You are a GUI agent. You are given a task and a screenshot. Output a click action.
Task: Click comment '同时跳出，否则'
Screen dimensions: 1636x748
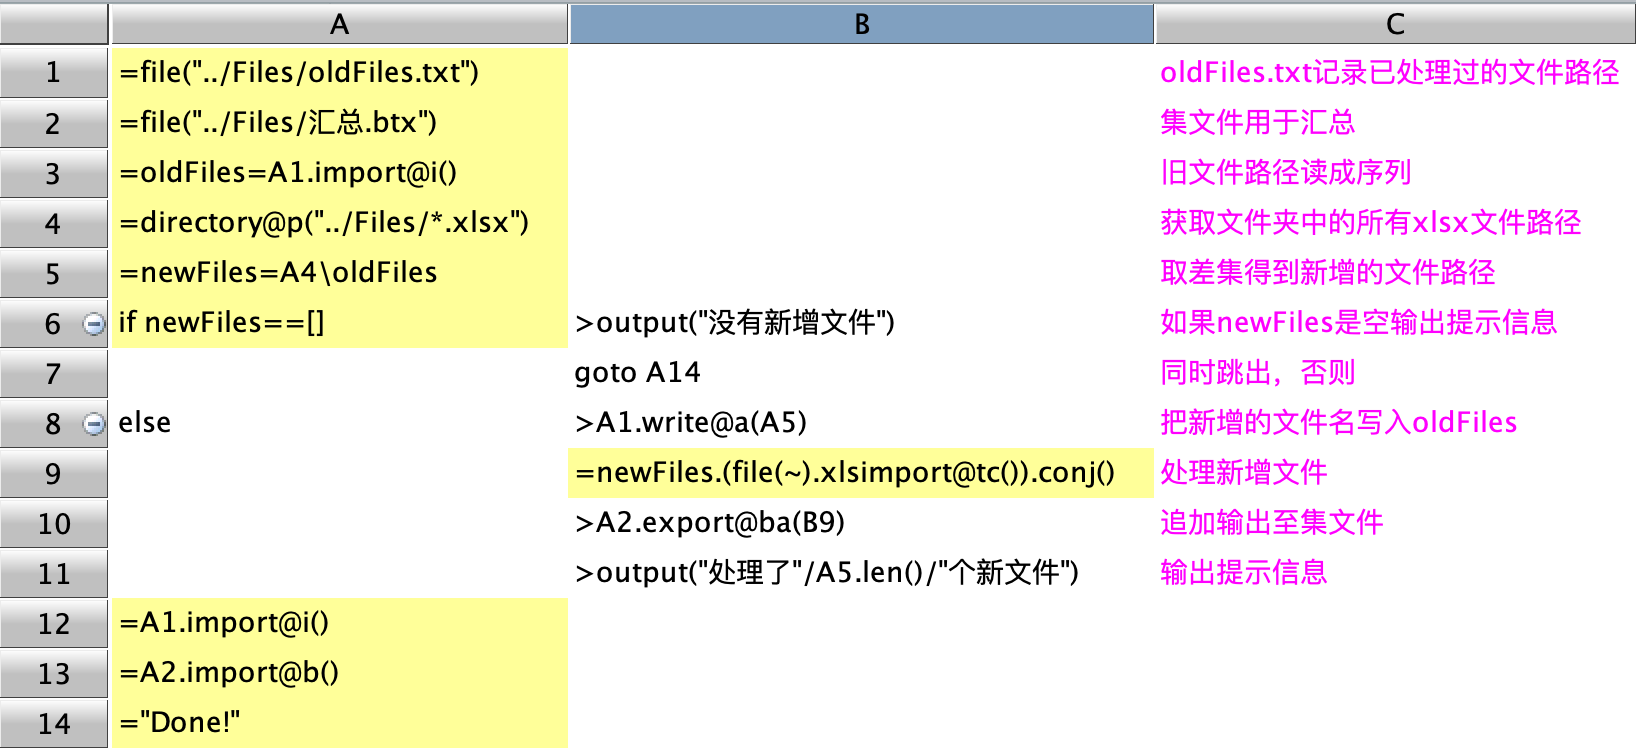pos(1257,373)
